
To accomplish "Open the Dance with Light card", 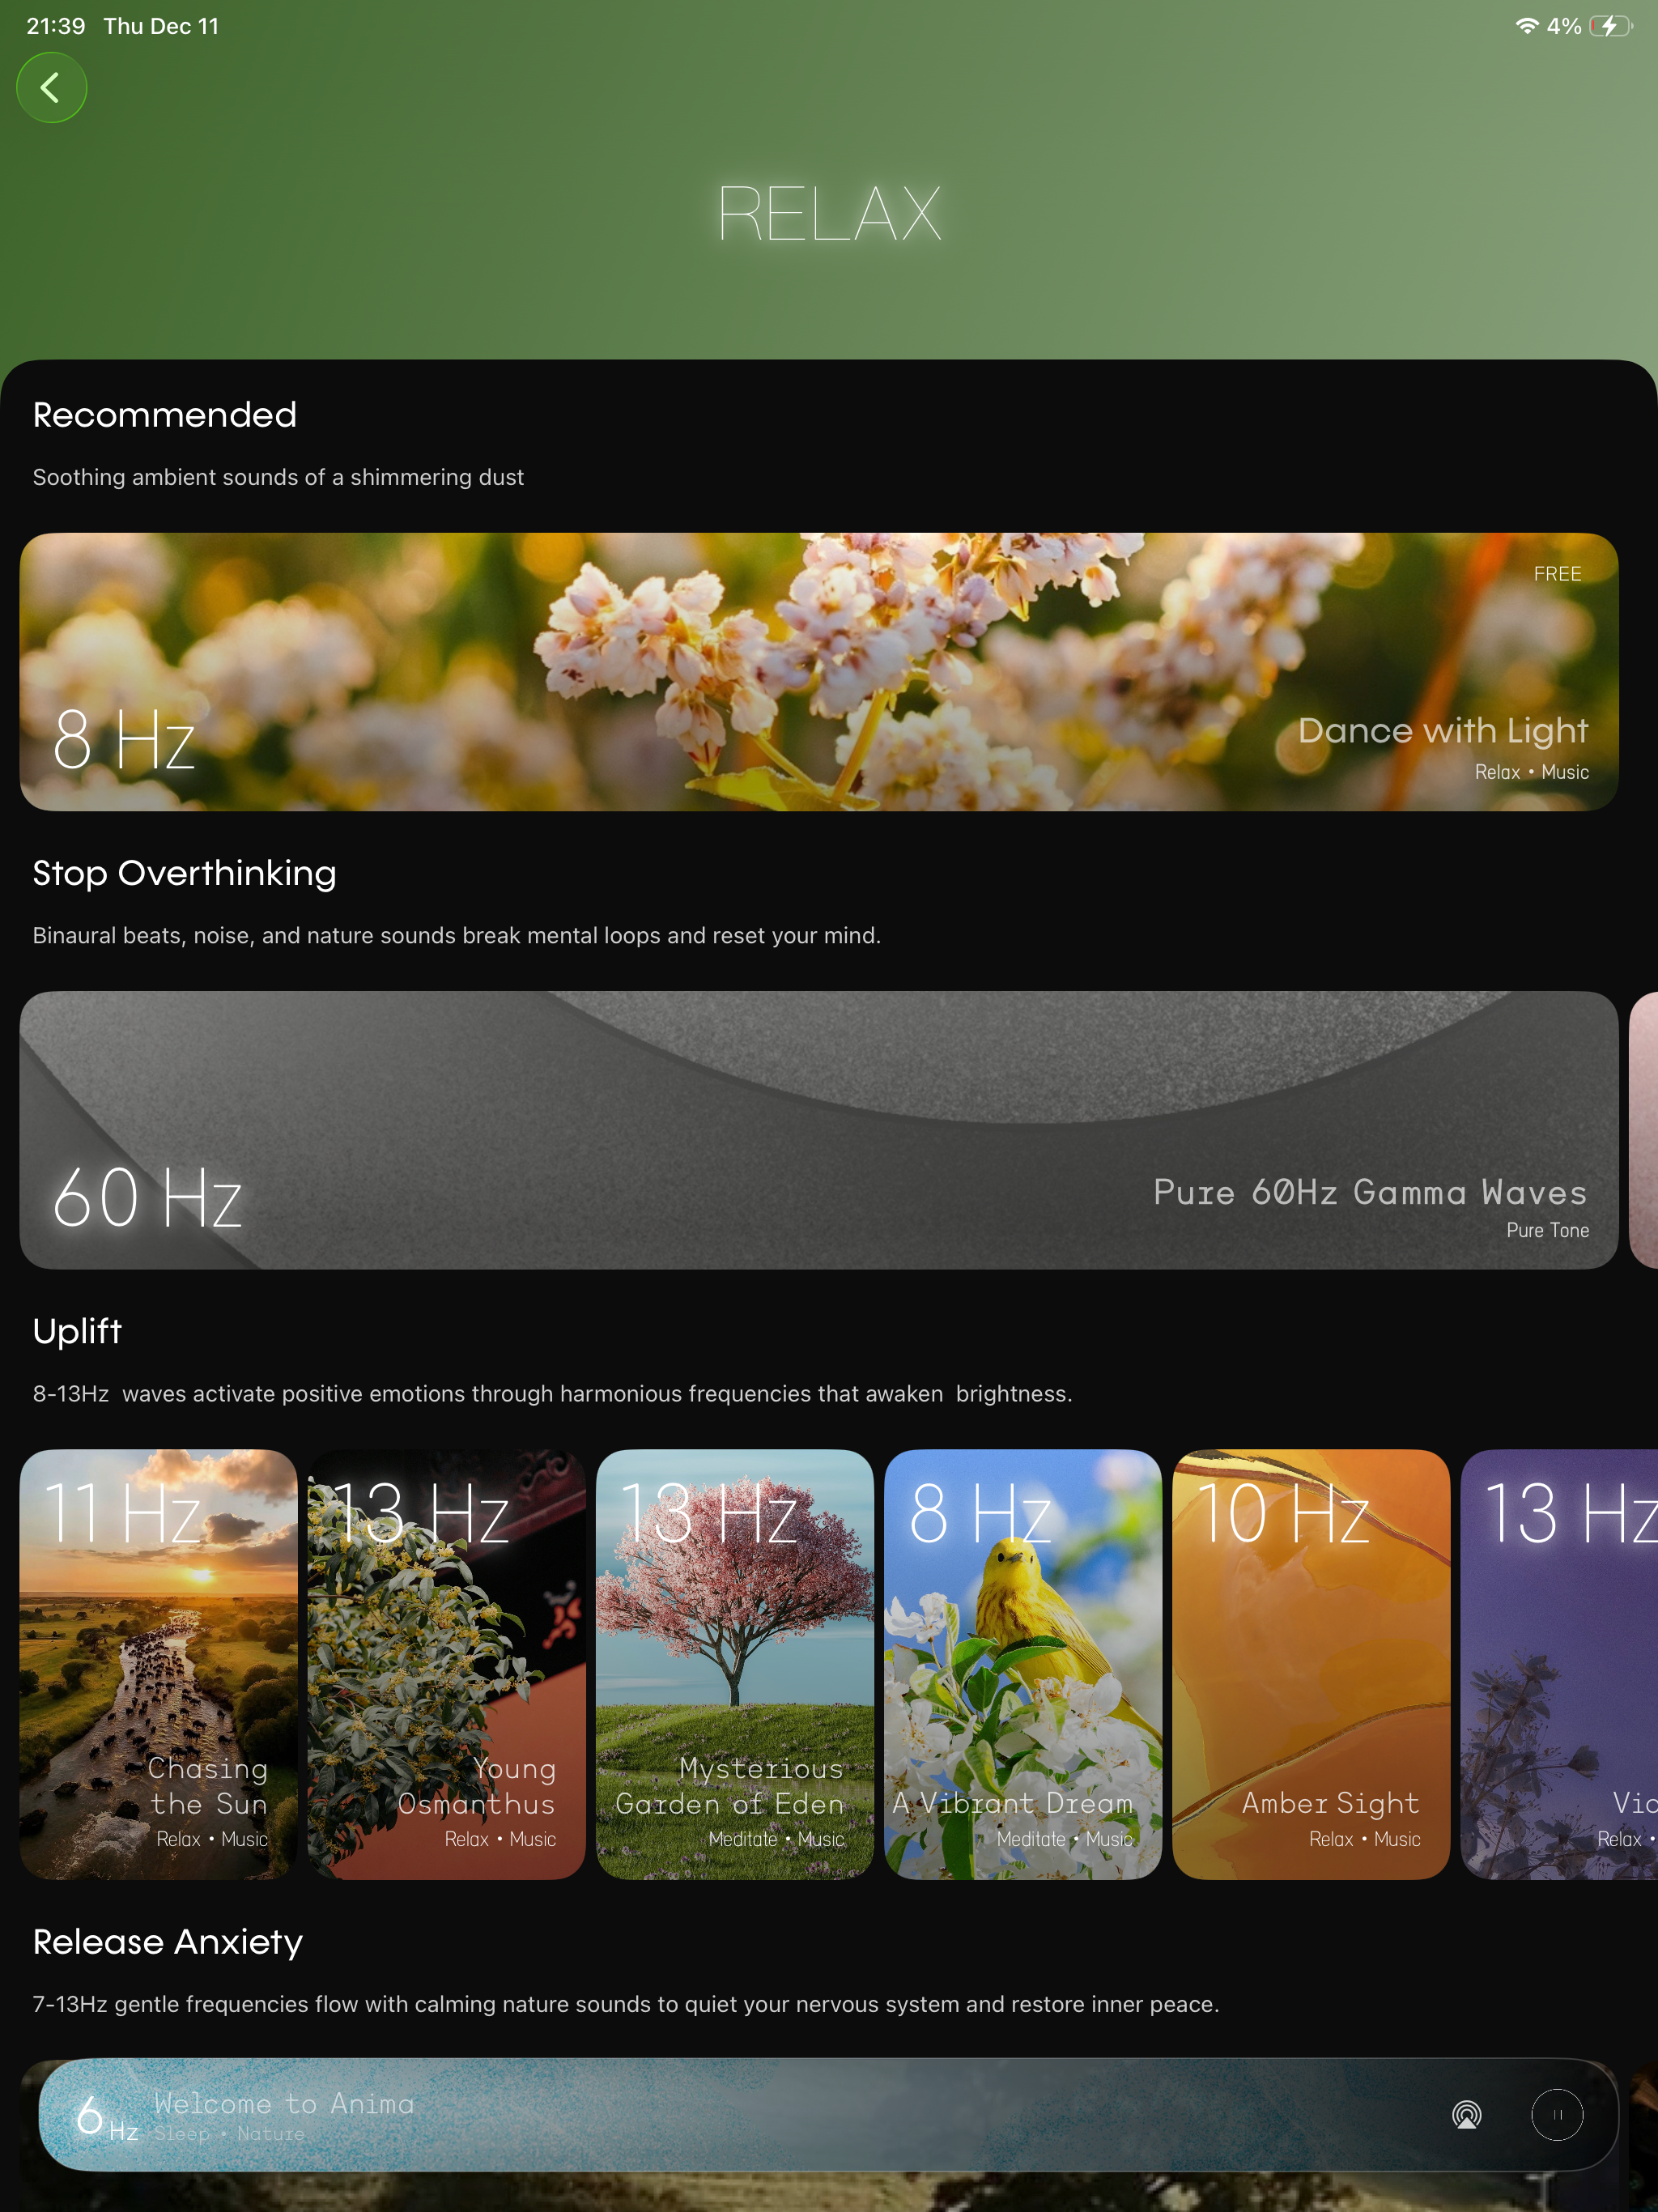I will click(819, 672).
